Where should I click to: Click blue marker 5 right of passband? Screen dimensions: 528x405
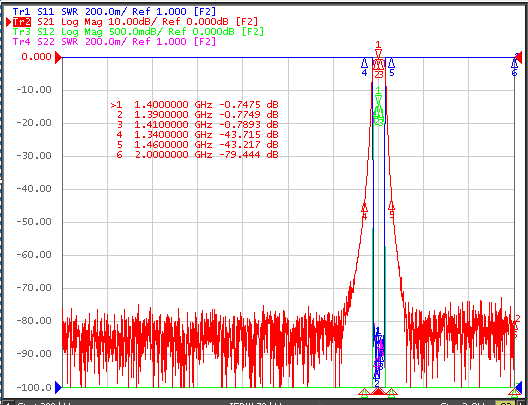(391, 67)
